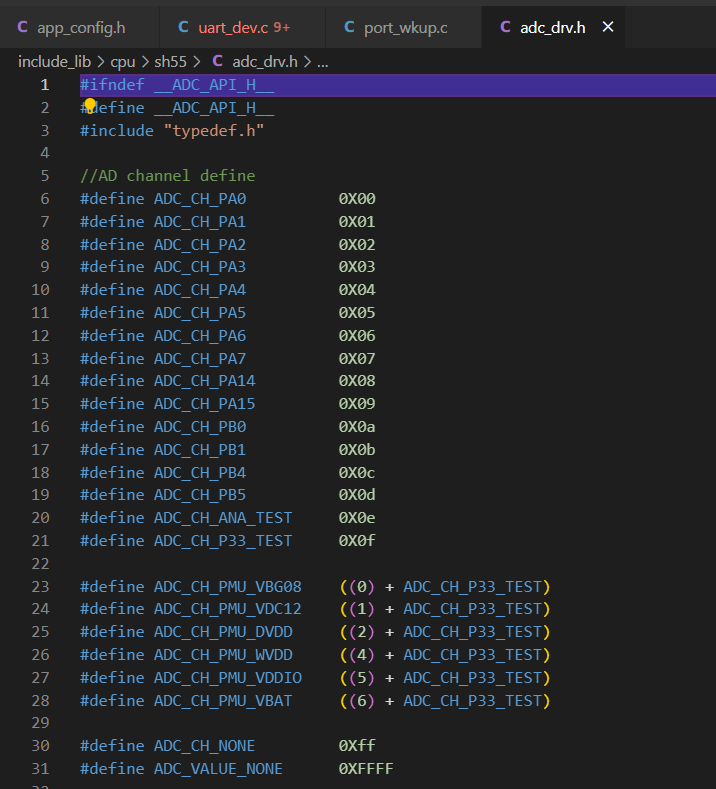The width and height of the screenshot is (716, 789).
Task: Click the ADC_CH_PA14 macro name
Action: (204, 381)
